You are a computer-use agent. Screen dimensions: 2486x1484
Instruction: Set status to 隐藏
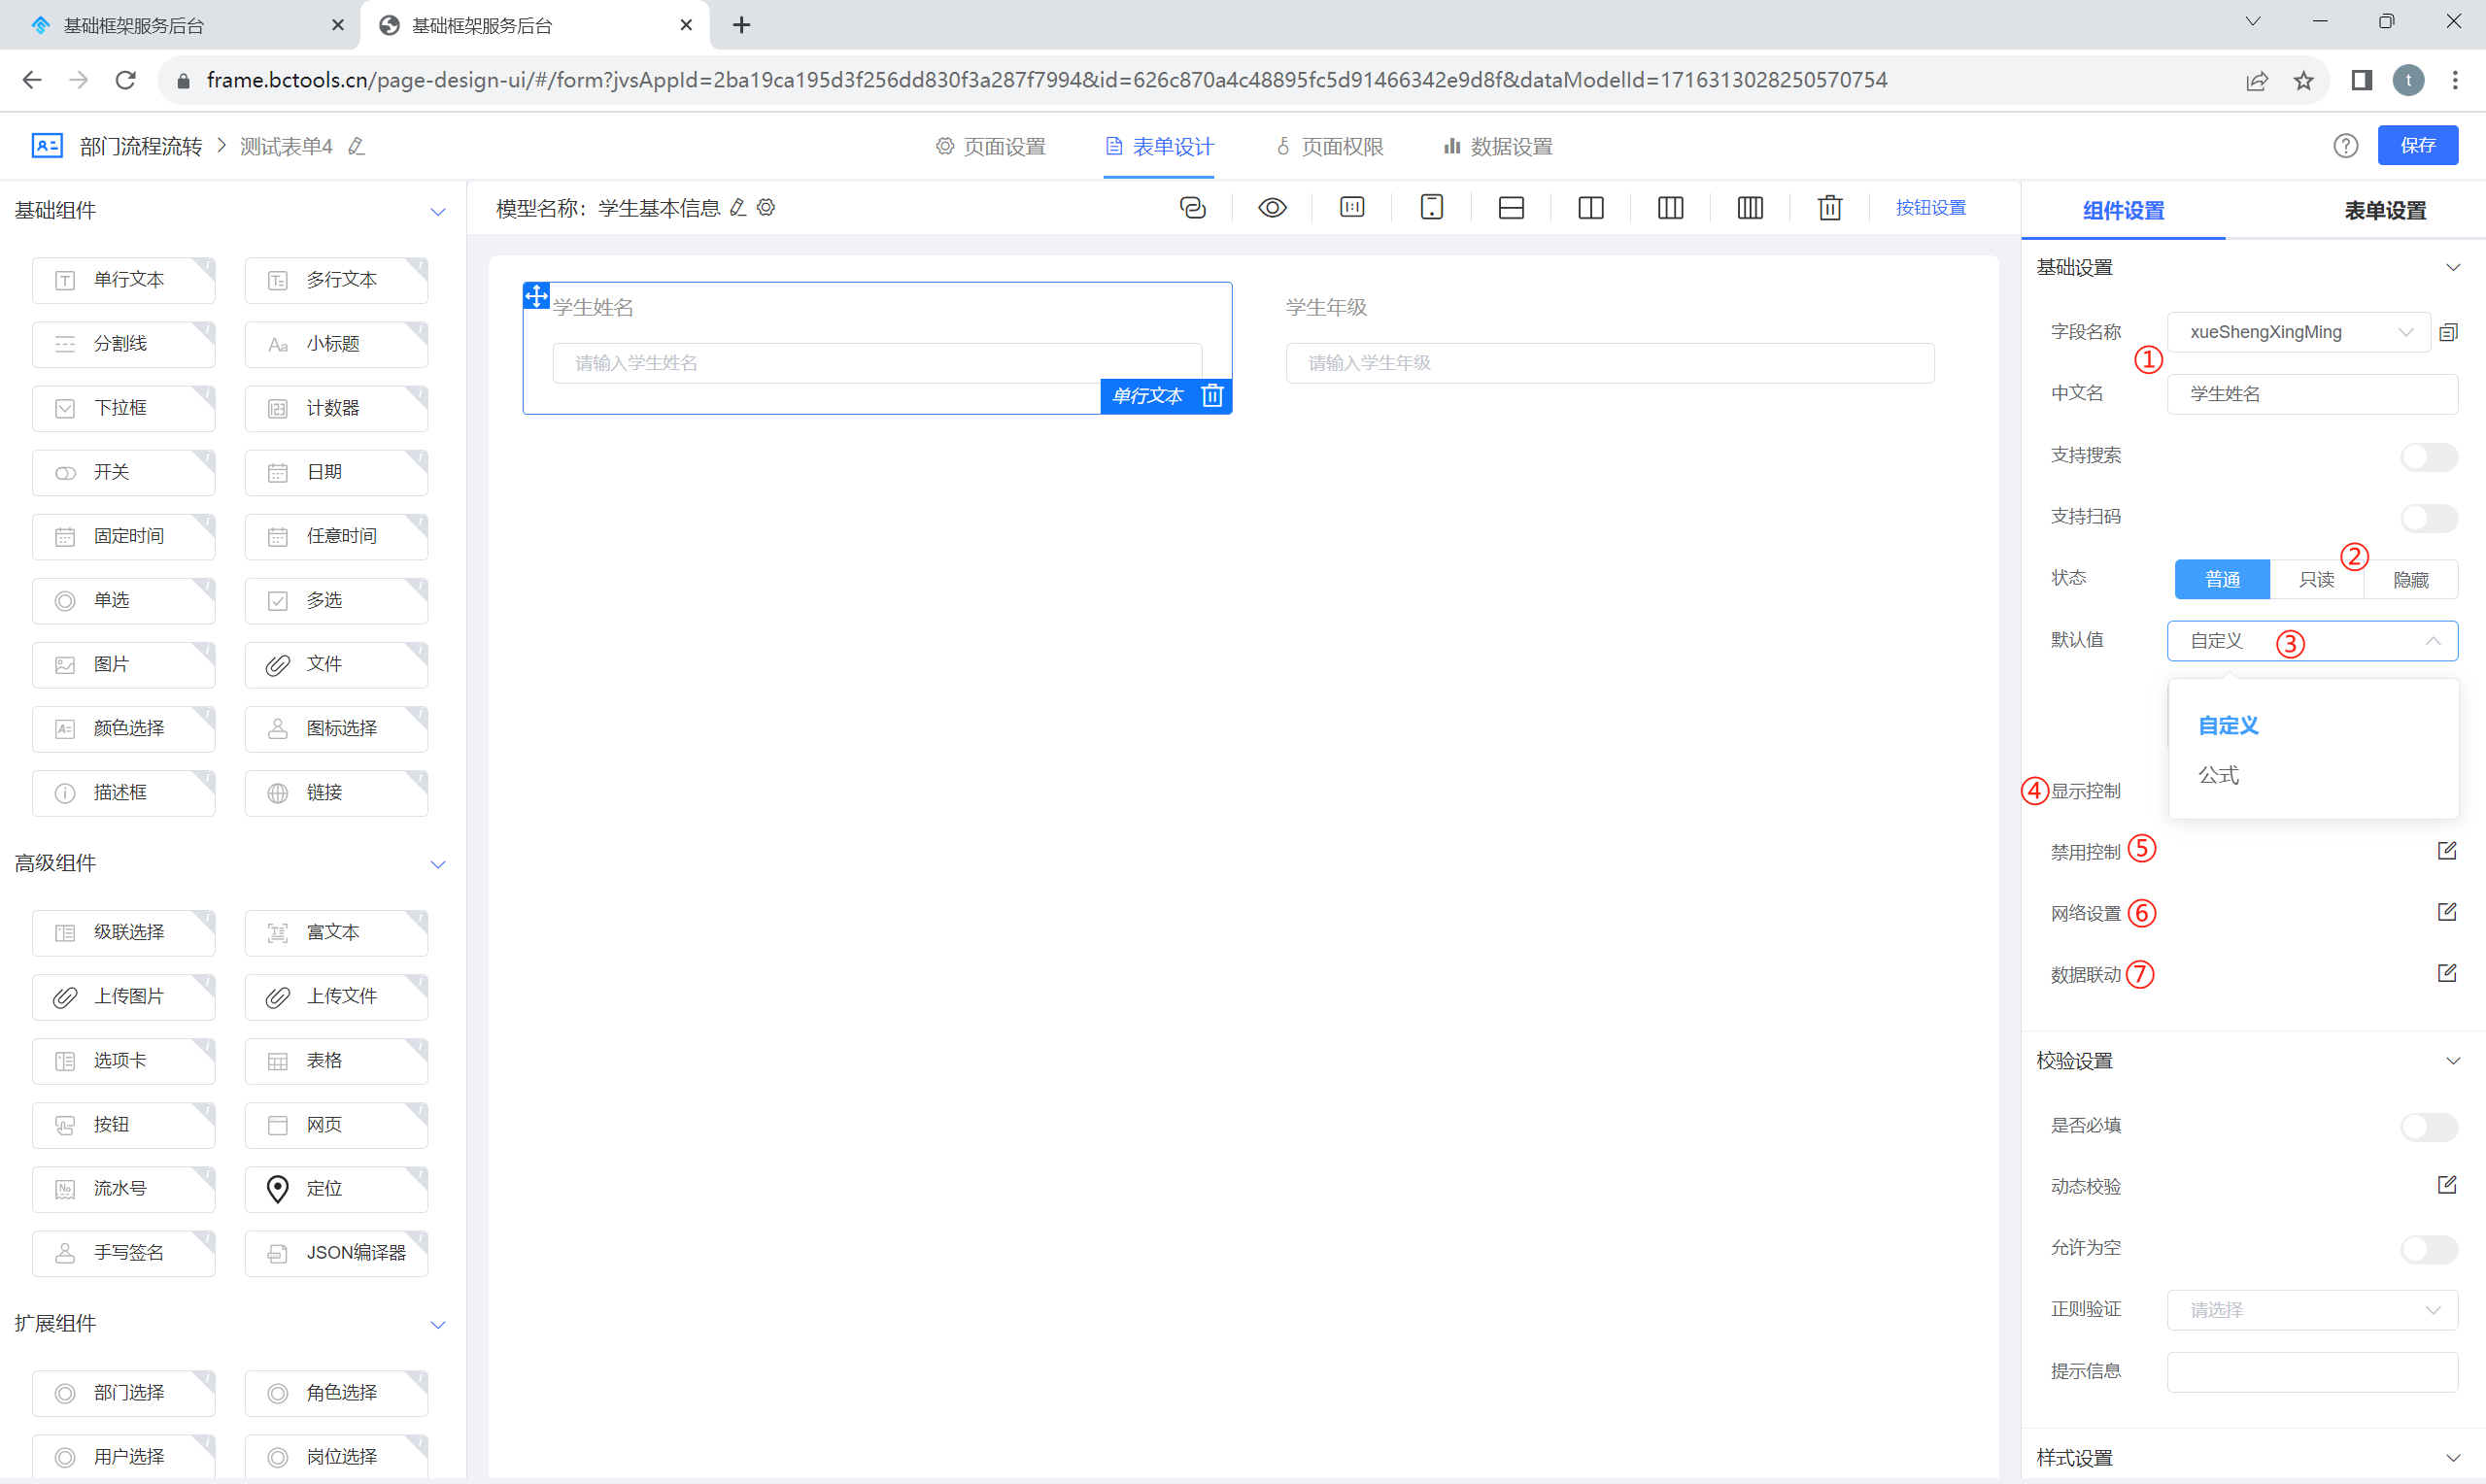click(x=2411, y=579)
